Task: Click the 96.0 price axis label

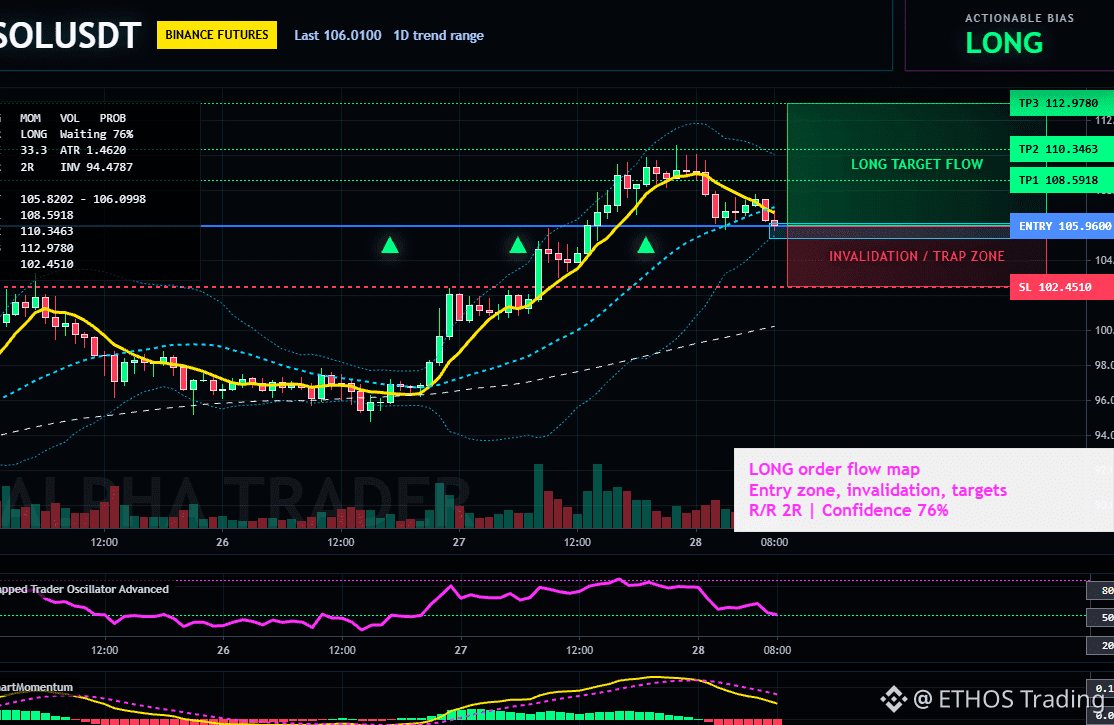Action: (x=1104, y=400)
